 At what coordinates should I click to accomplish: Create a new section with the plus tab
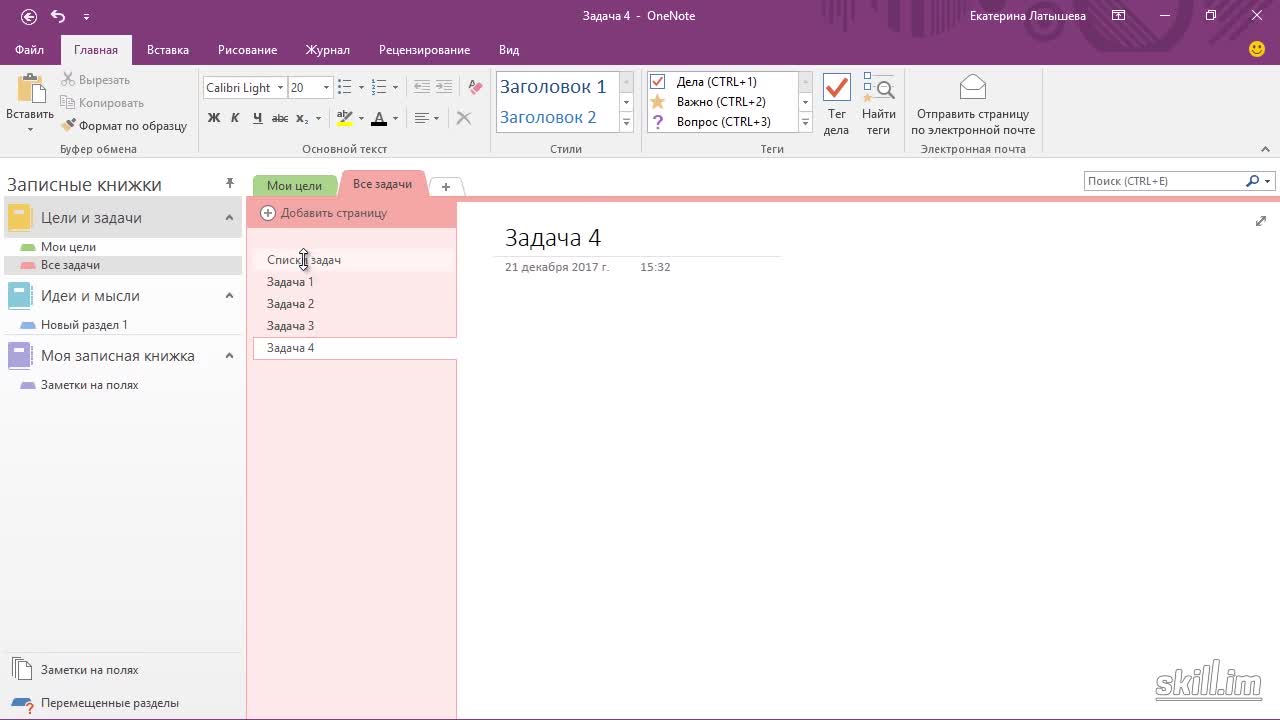(x=446, y=187)
